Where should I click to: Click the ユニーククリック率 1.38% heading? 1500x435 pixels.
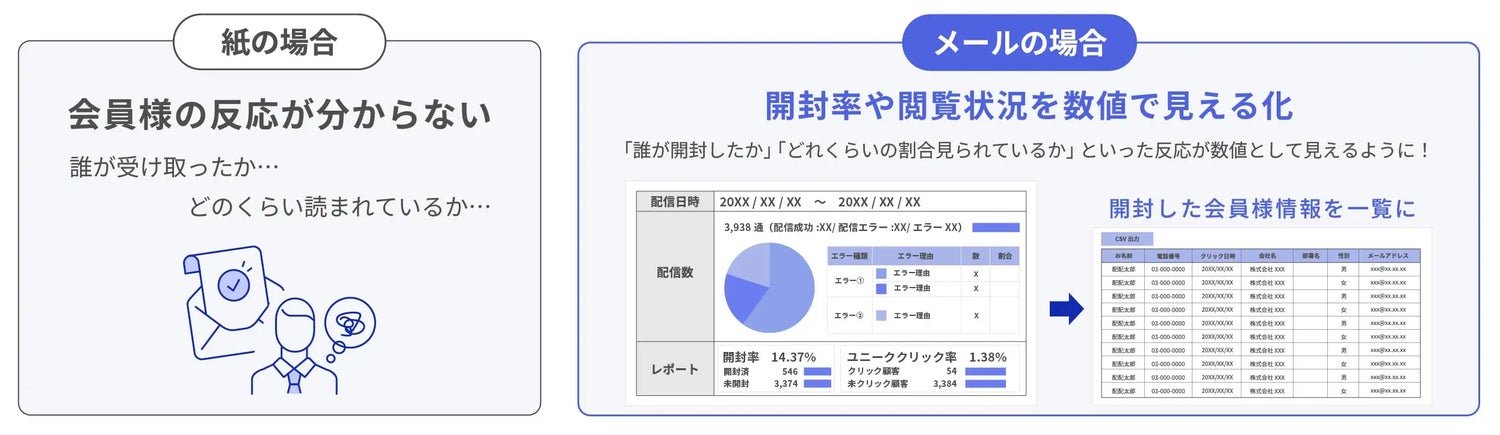[926, 356]
